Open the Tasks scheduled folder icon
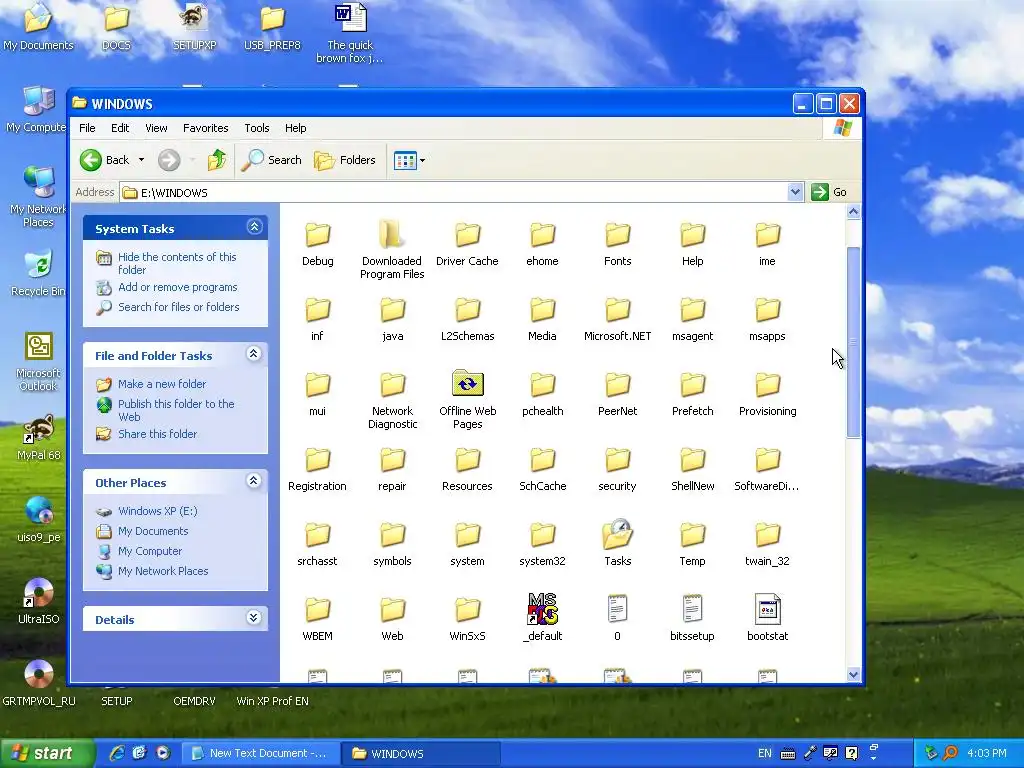This screenshot has height=768, width=1024. pos(617,535)
